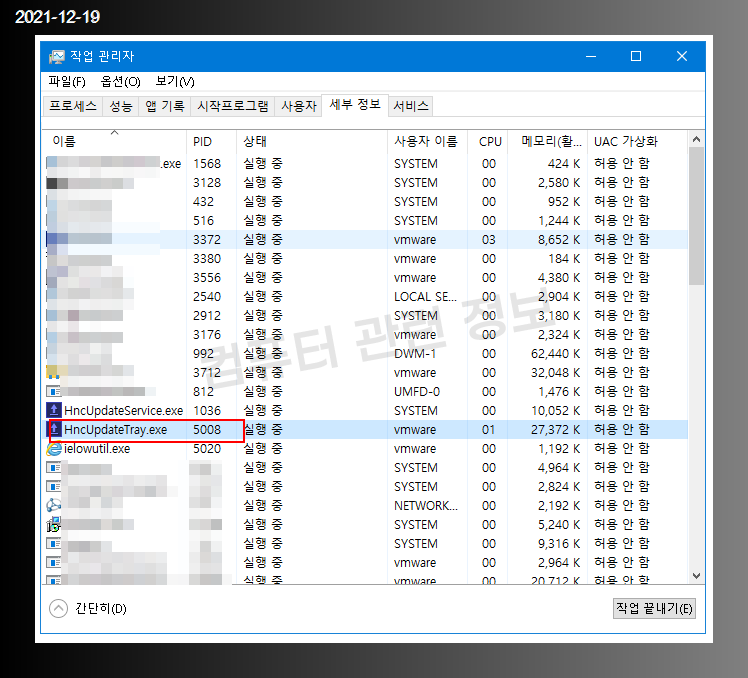Switch to the 사용자 tab
Viewport: 748px width, 678px height.
click(x=299, y=106)
